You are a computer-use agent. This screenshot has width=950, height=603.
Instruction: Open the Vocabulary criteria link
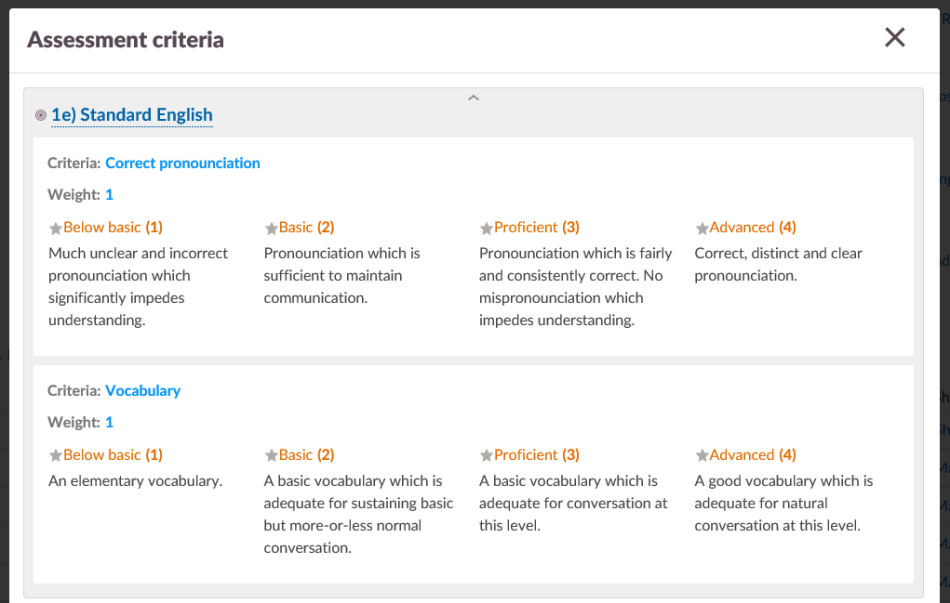click(x=143, y=391)
